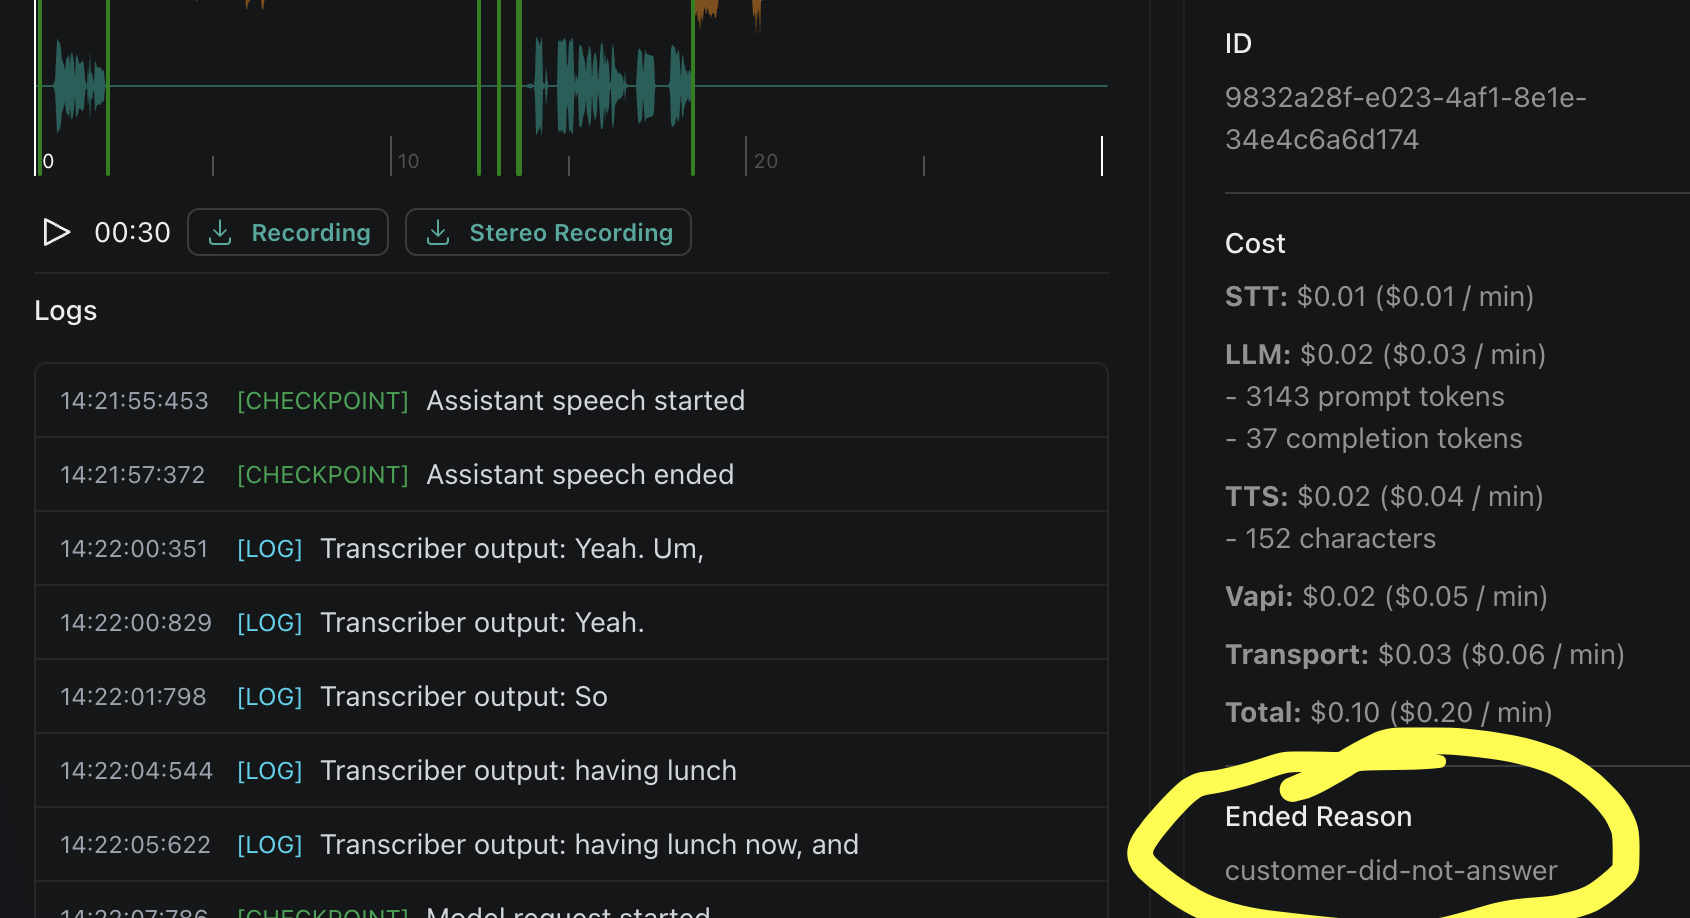This screenshot has width=1690, height=918.
Task: Click the customer-did-not-answer ended reason
Action: pyautogui.click(x=1391, y=870)
